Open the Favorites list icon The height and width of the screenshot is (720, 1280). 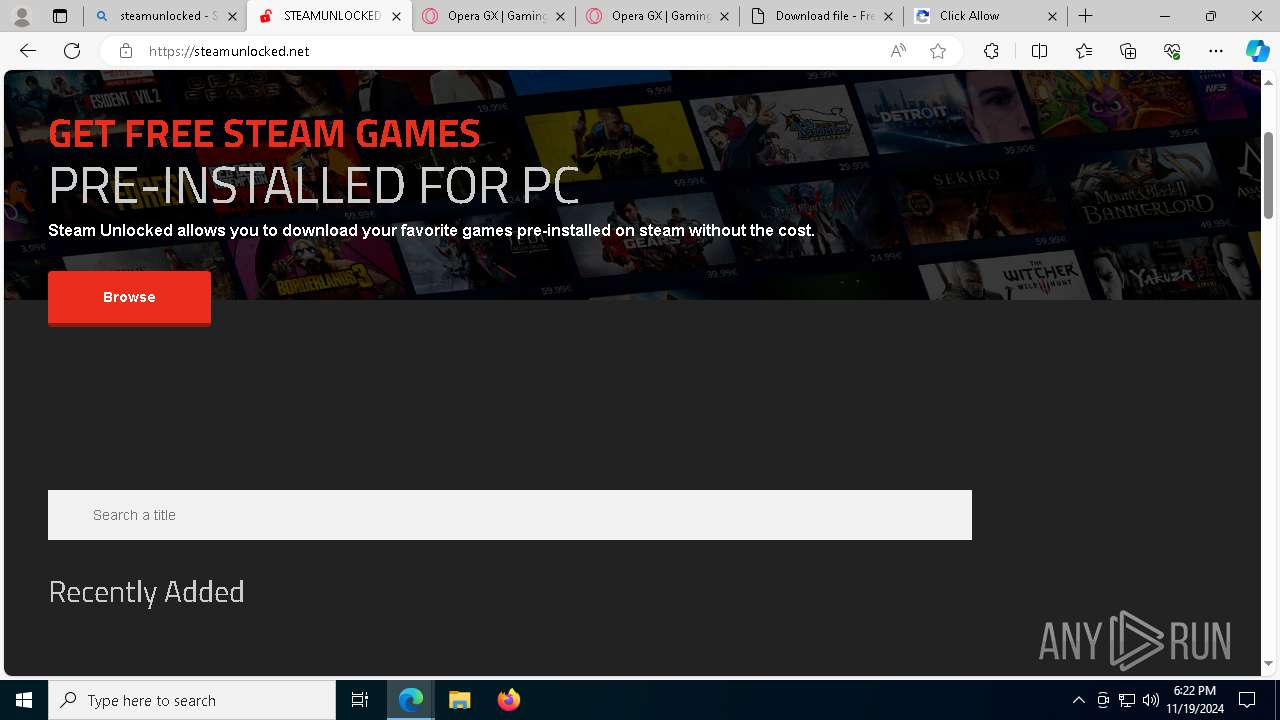coord(1084,51)
